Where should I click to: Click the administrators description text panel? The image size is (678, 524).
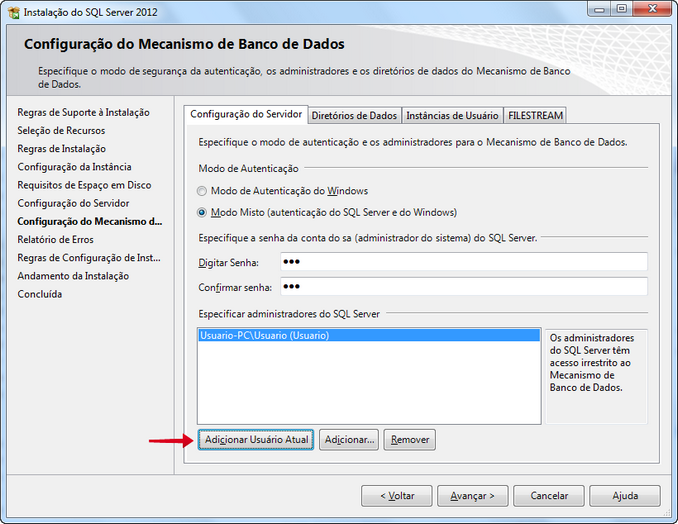(x=596, y=376)
